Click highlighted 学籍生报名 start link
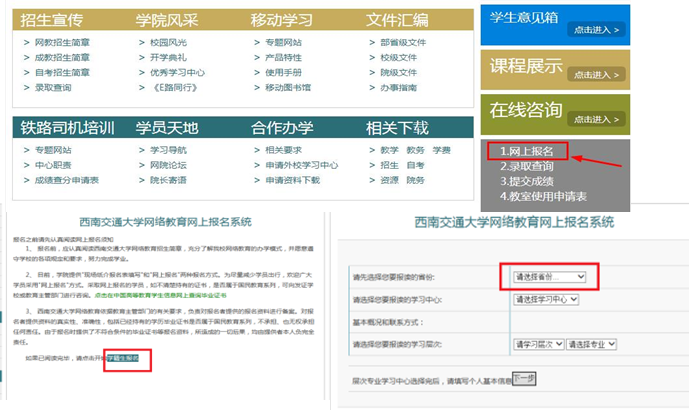The image size is (690, 412). [123, 358]
